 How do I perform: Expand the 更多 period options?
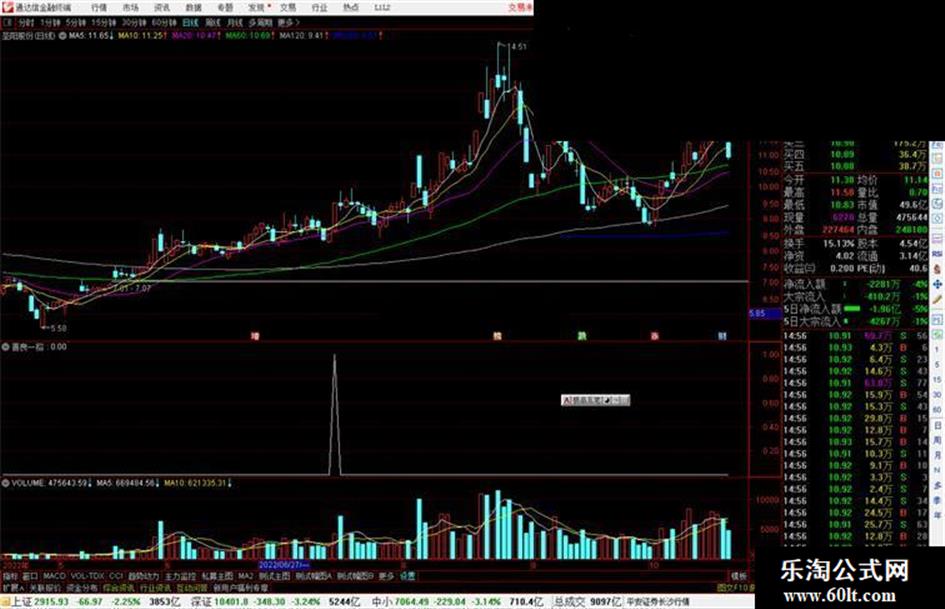288,22
